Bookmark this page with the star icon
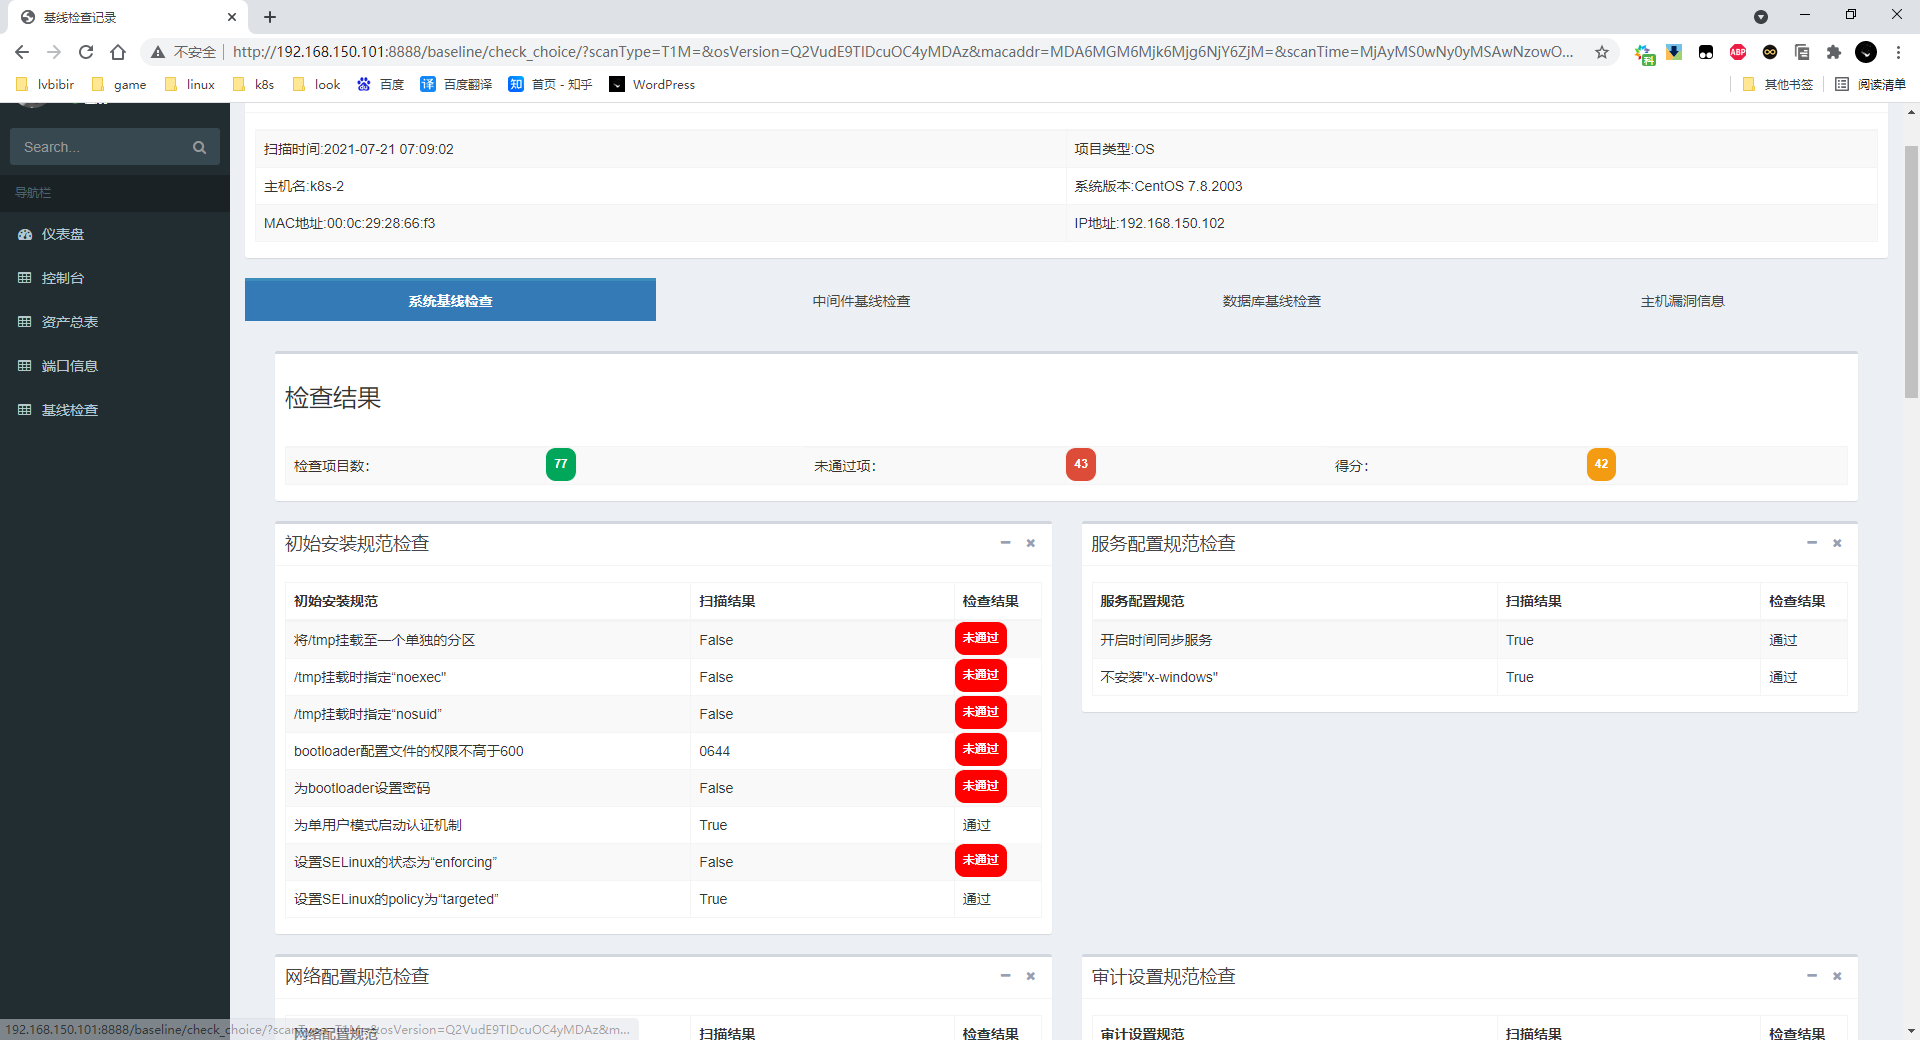This screenshot has width=1920, height=1040. click(1602, 52)
